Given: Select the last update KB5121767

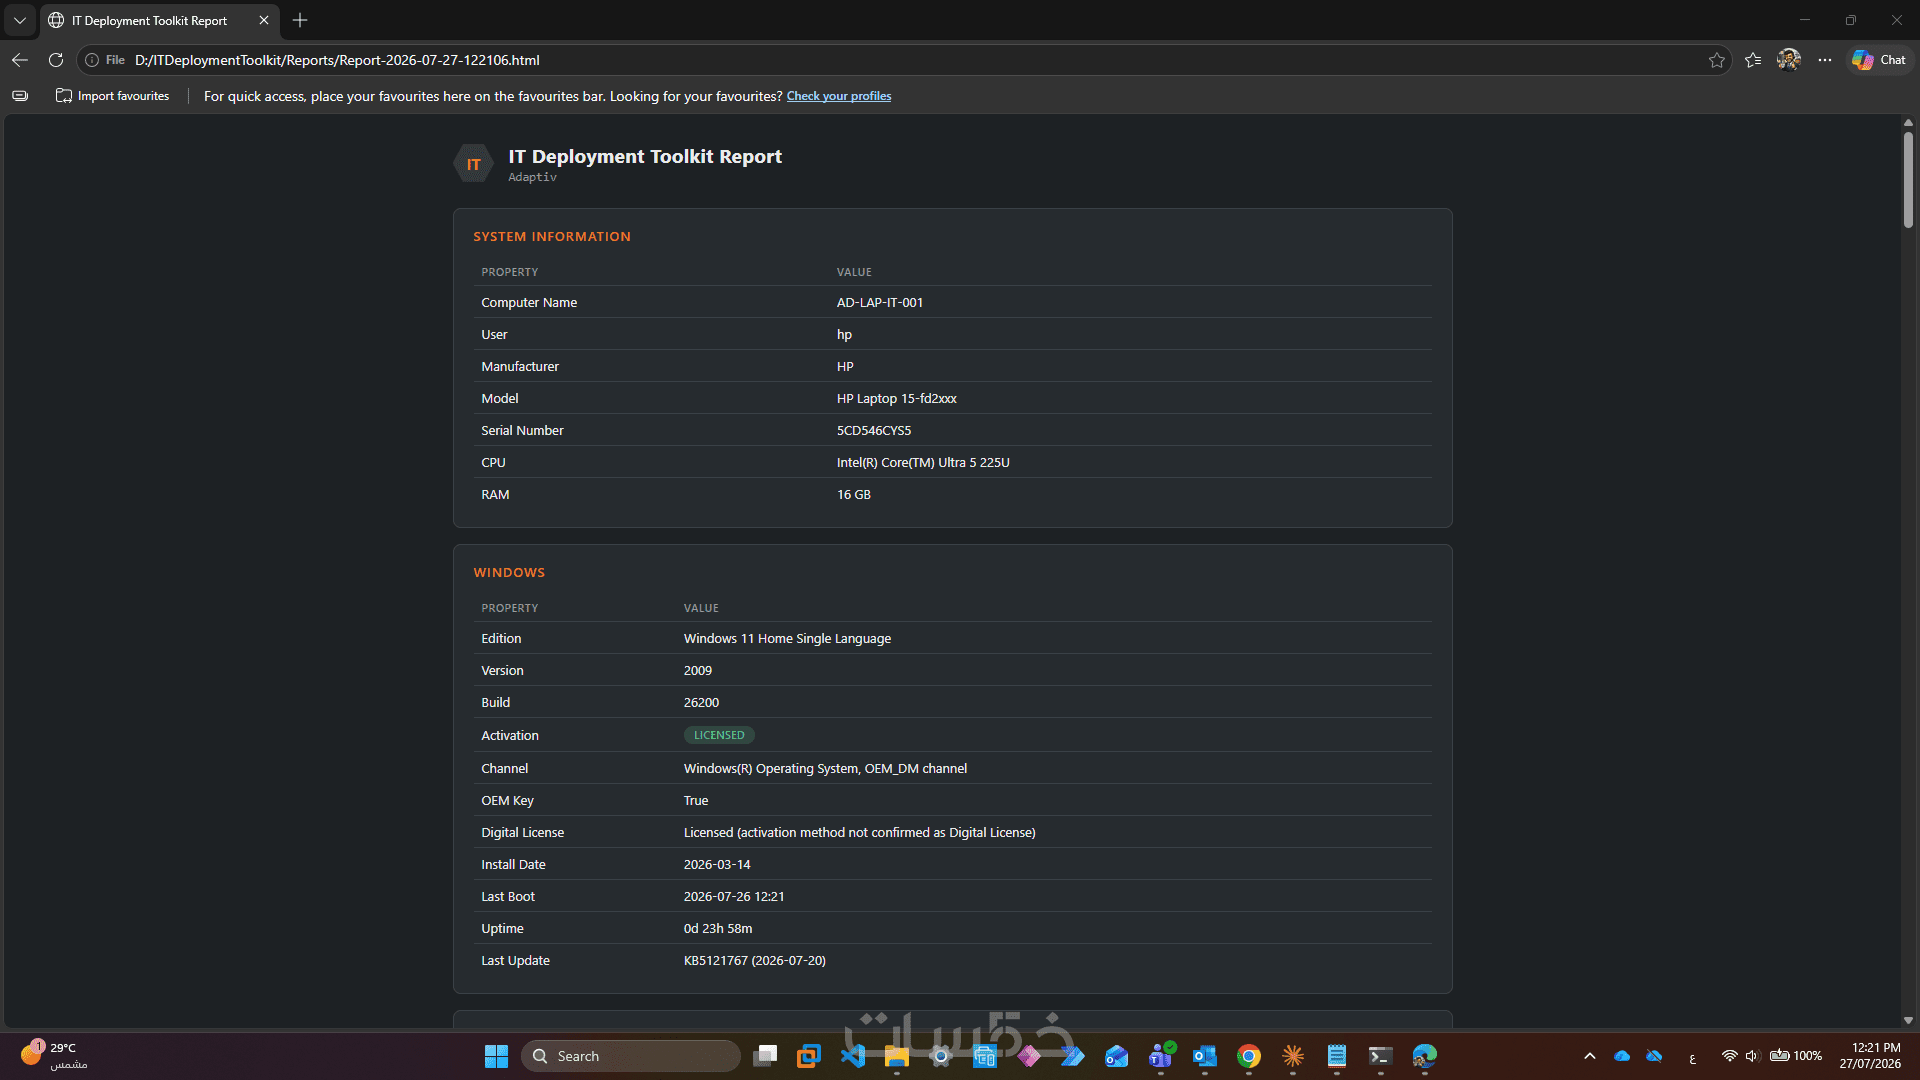Looking at the screenshot, I should click(755, 960).
